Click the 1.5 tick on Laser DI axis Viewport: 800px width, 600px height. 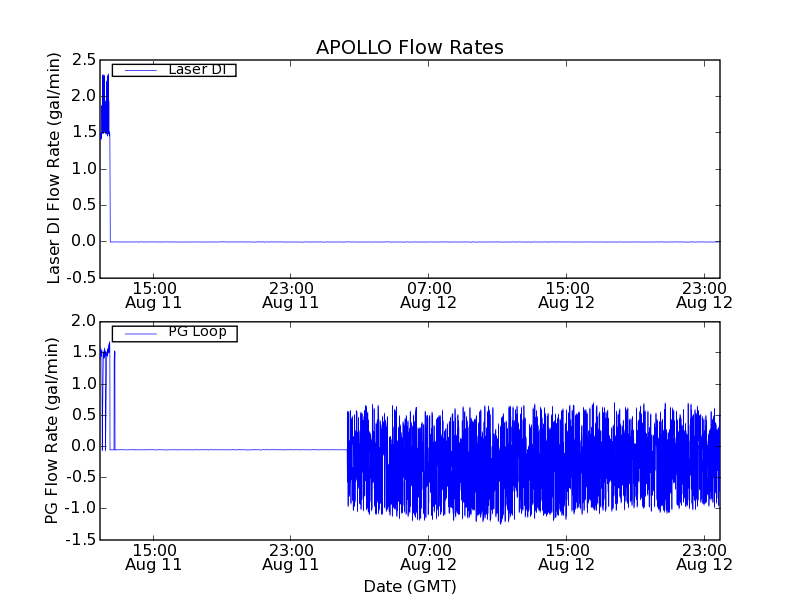pyautogui.click(x=84, y=132)
